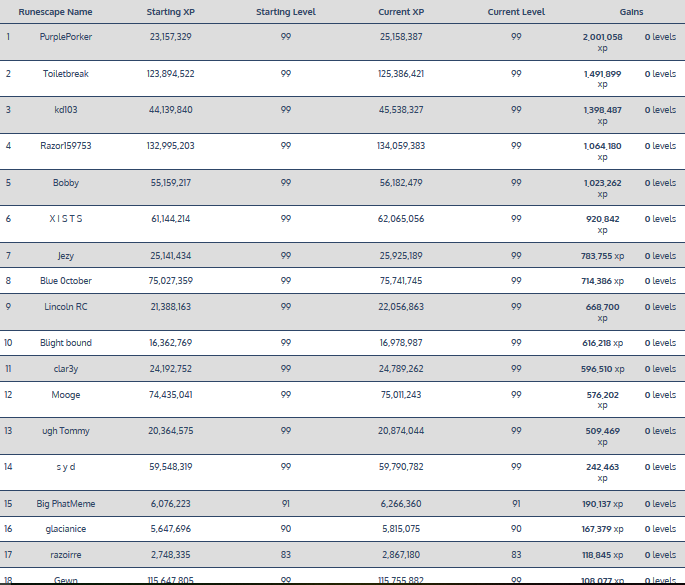The width and height of the screenshot is (685, 585).
Task: Open ugh Tommy's player entry
Action: pyautogui.click(x=66, y=431)
